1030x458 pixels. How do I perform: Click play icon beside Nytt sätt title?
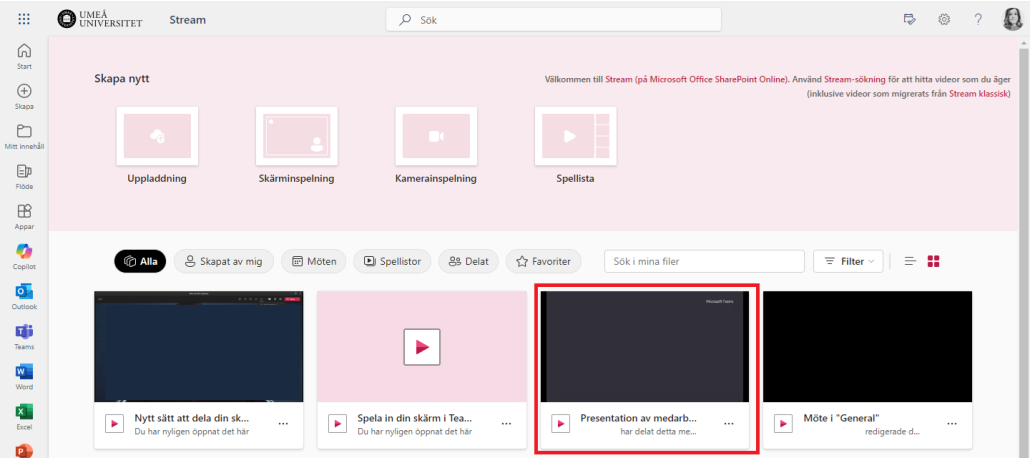(x=115, y=424)
